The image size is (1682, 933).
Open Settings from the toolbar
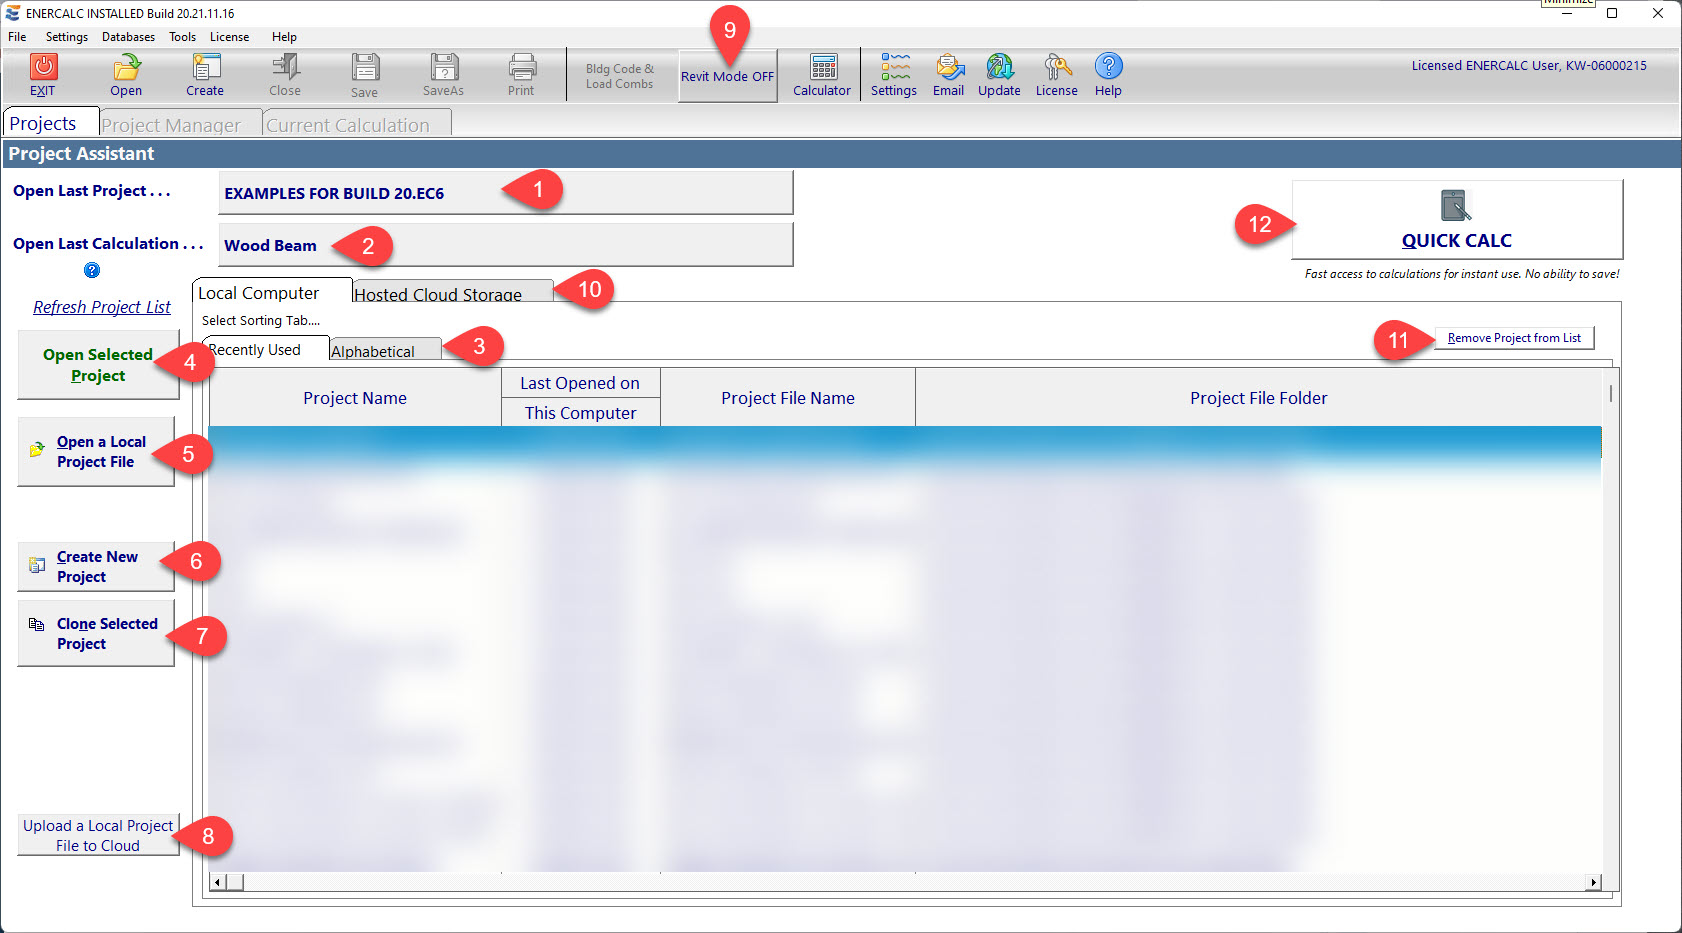point(894,67)
